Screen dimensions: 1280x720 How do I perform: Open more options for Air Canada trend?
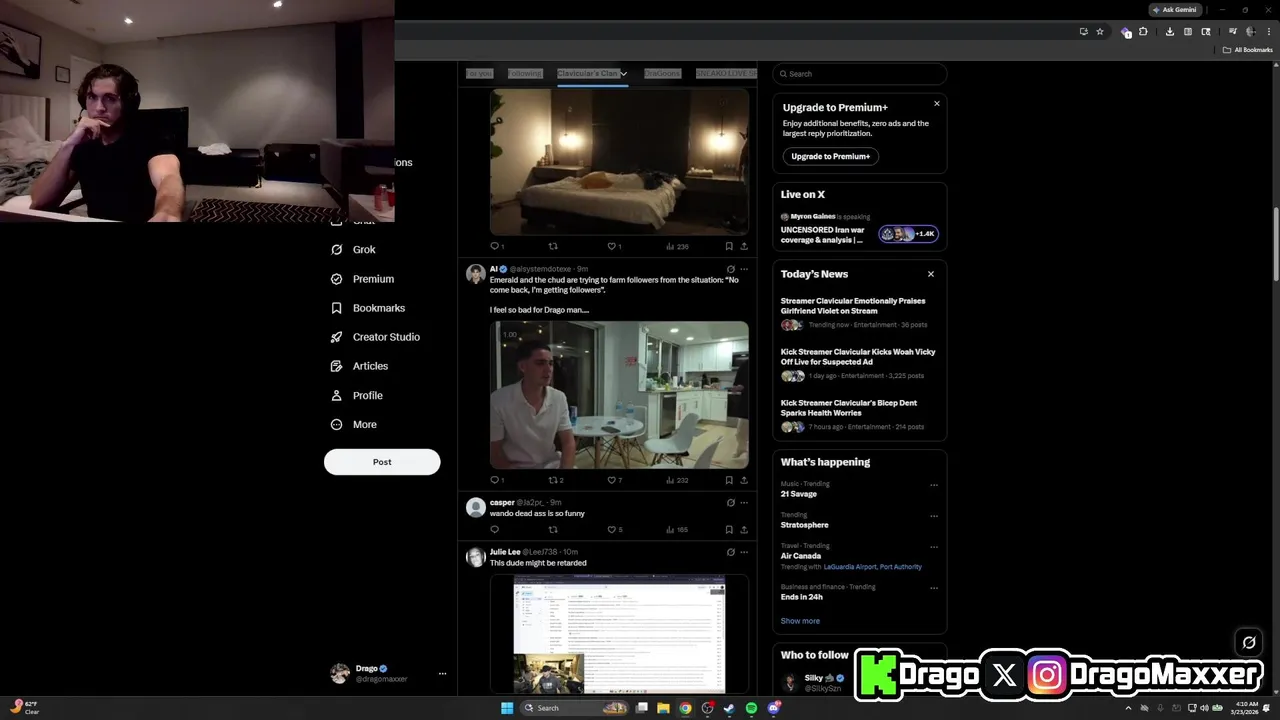(934, 547)
